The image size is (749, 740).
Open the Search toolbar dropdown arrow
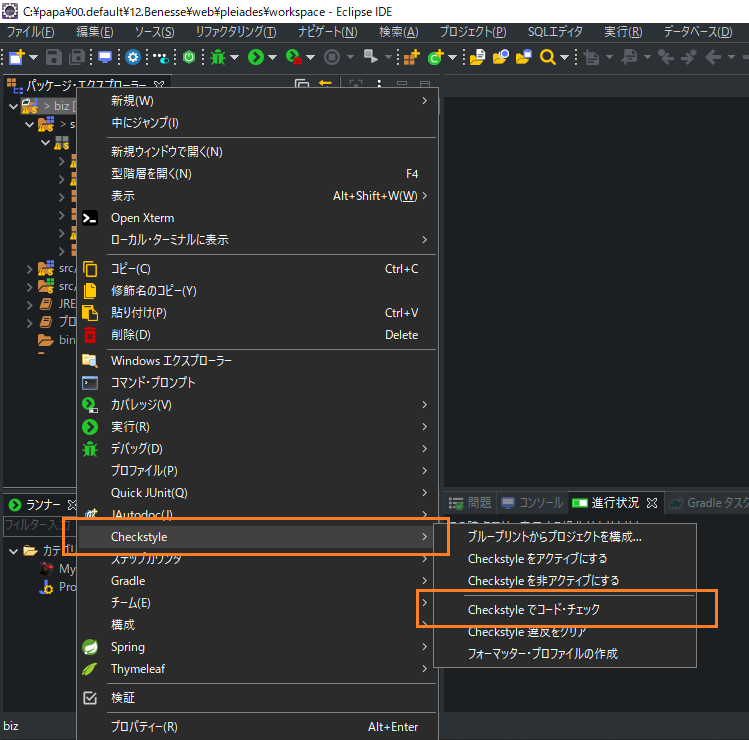tap(564, 57)
